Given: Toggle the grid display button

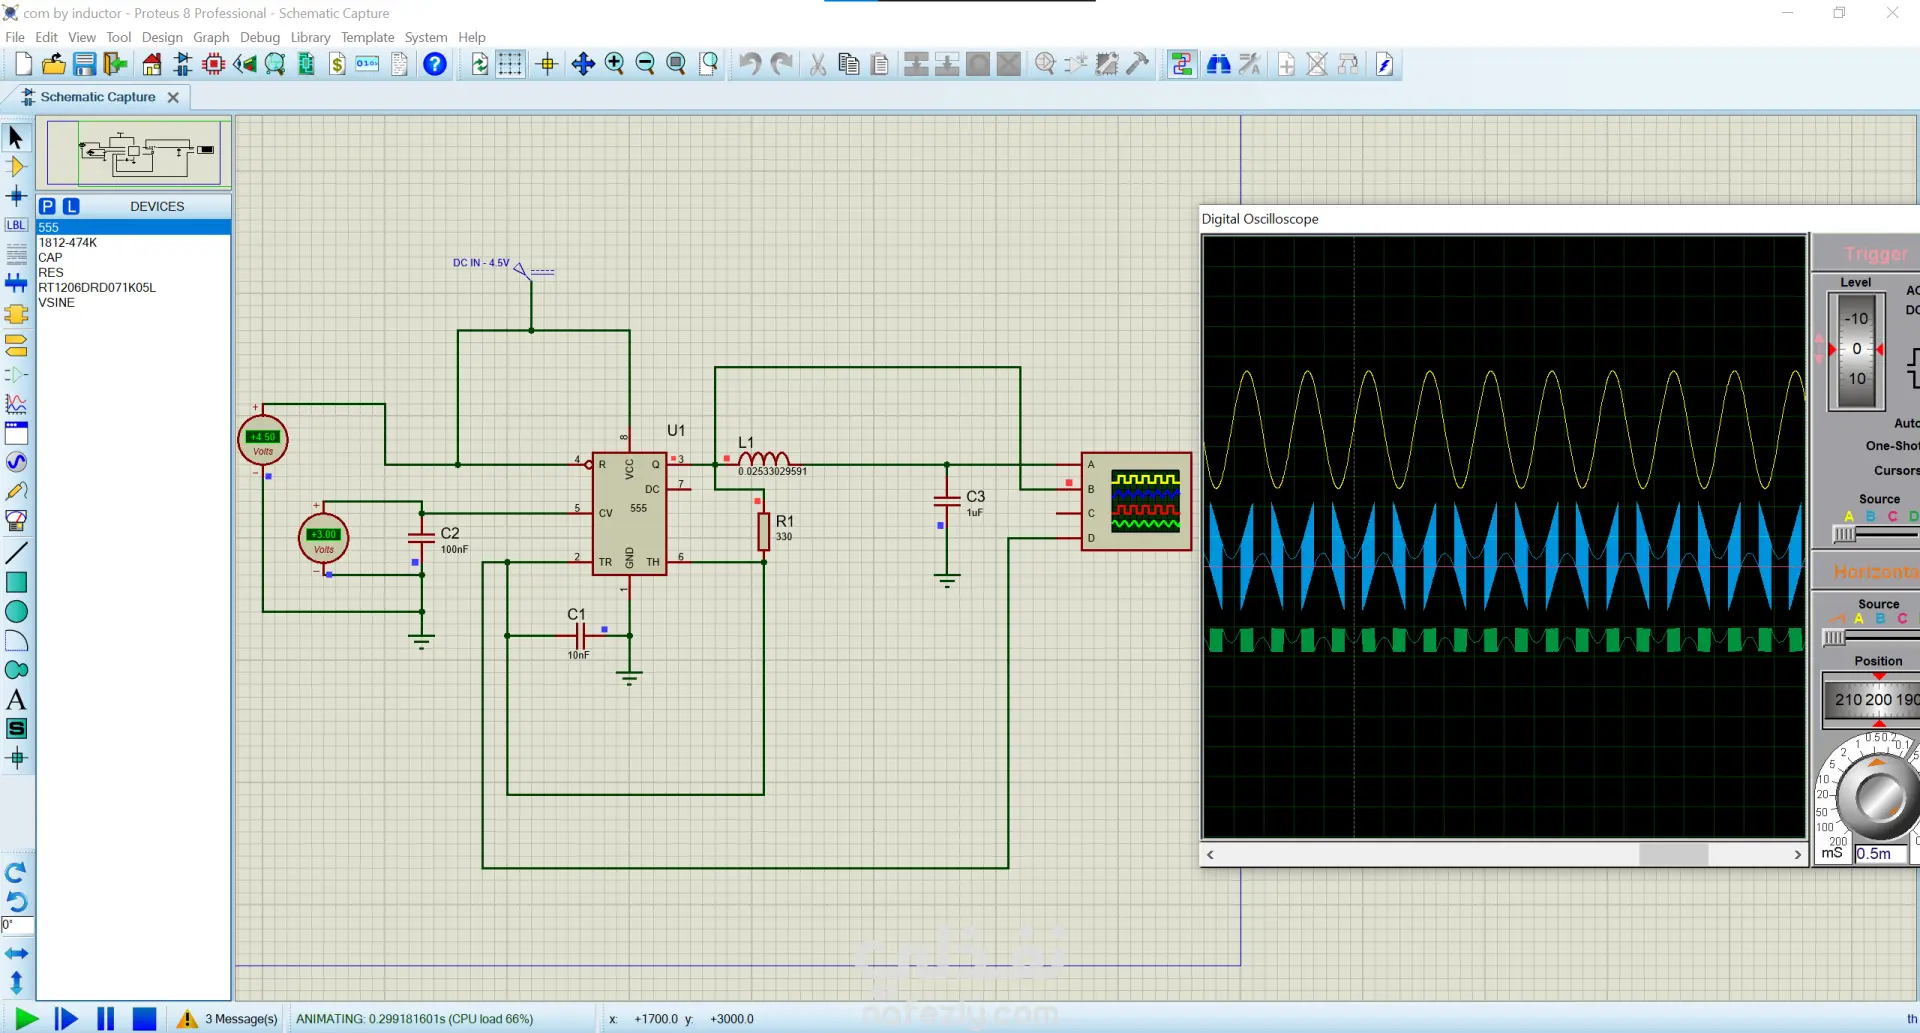Looking at the screenshot, I should (x=510, y=64).
